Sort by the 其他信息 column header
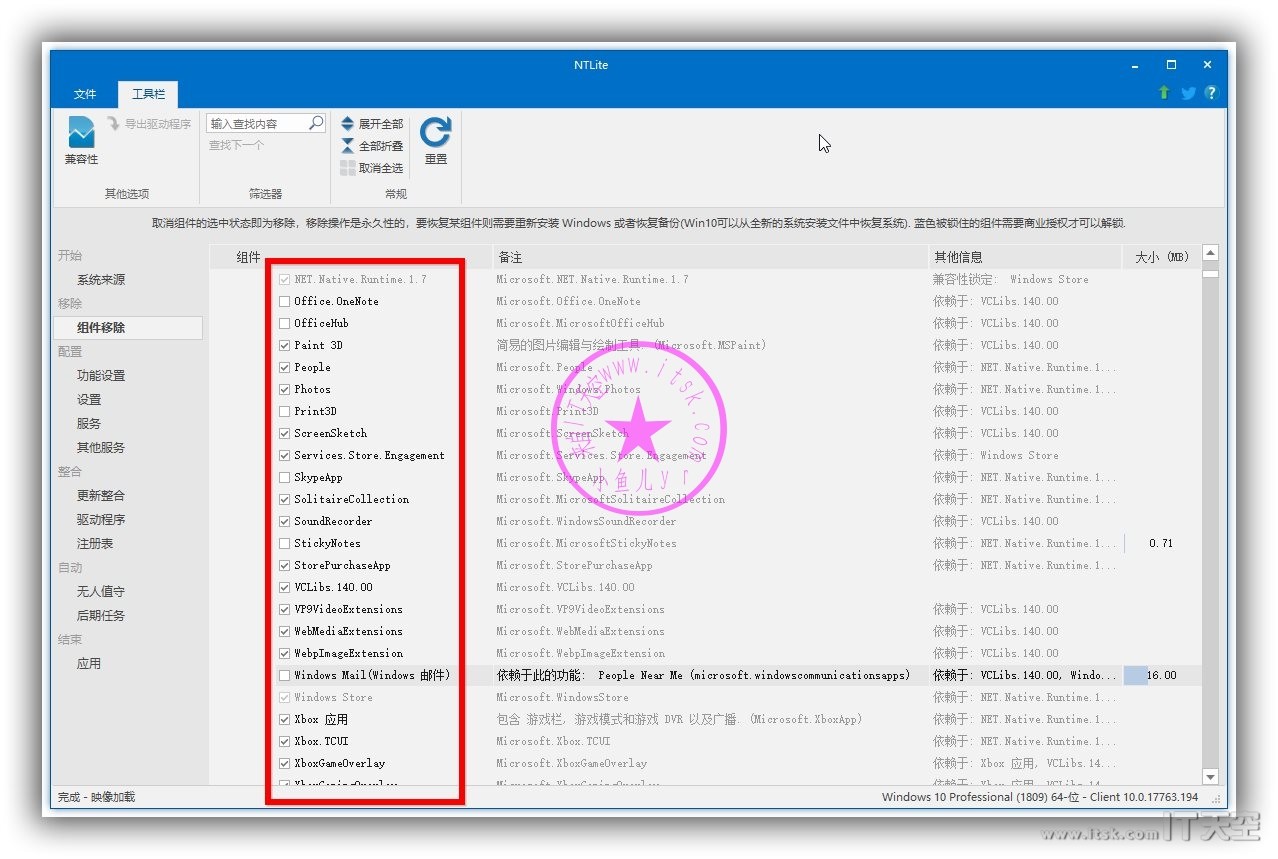Image resolution: width=1278 pixels, height=859 pixels. coord(1026,258)
